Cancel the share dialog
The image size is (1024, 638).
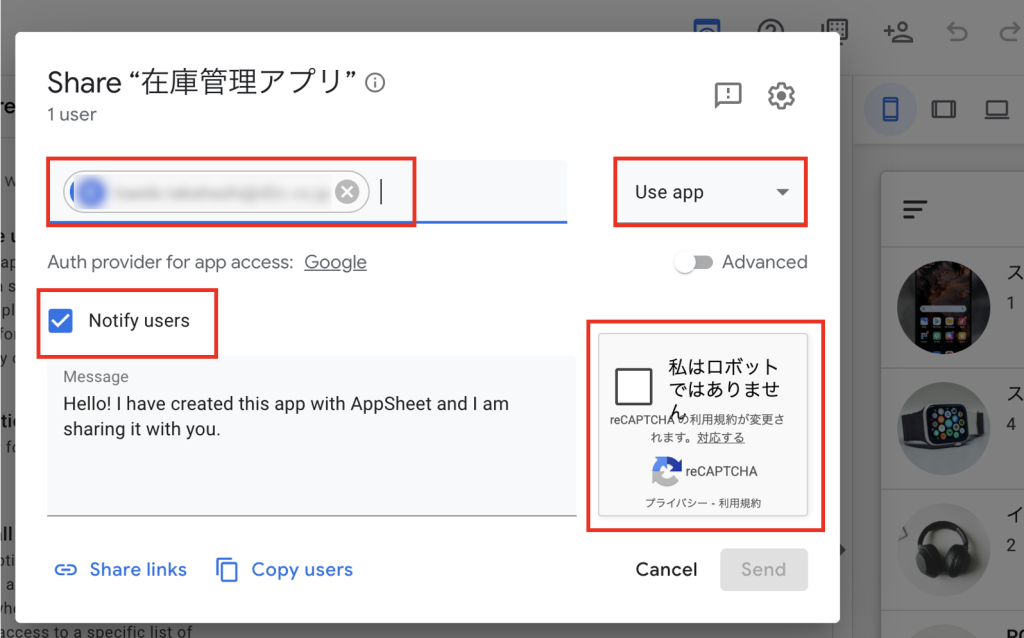point(666,570)
